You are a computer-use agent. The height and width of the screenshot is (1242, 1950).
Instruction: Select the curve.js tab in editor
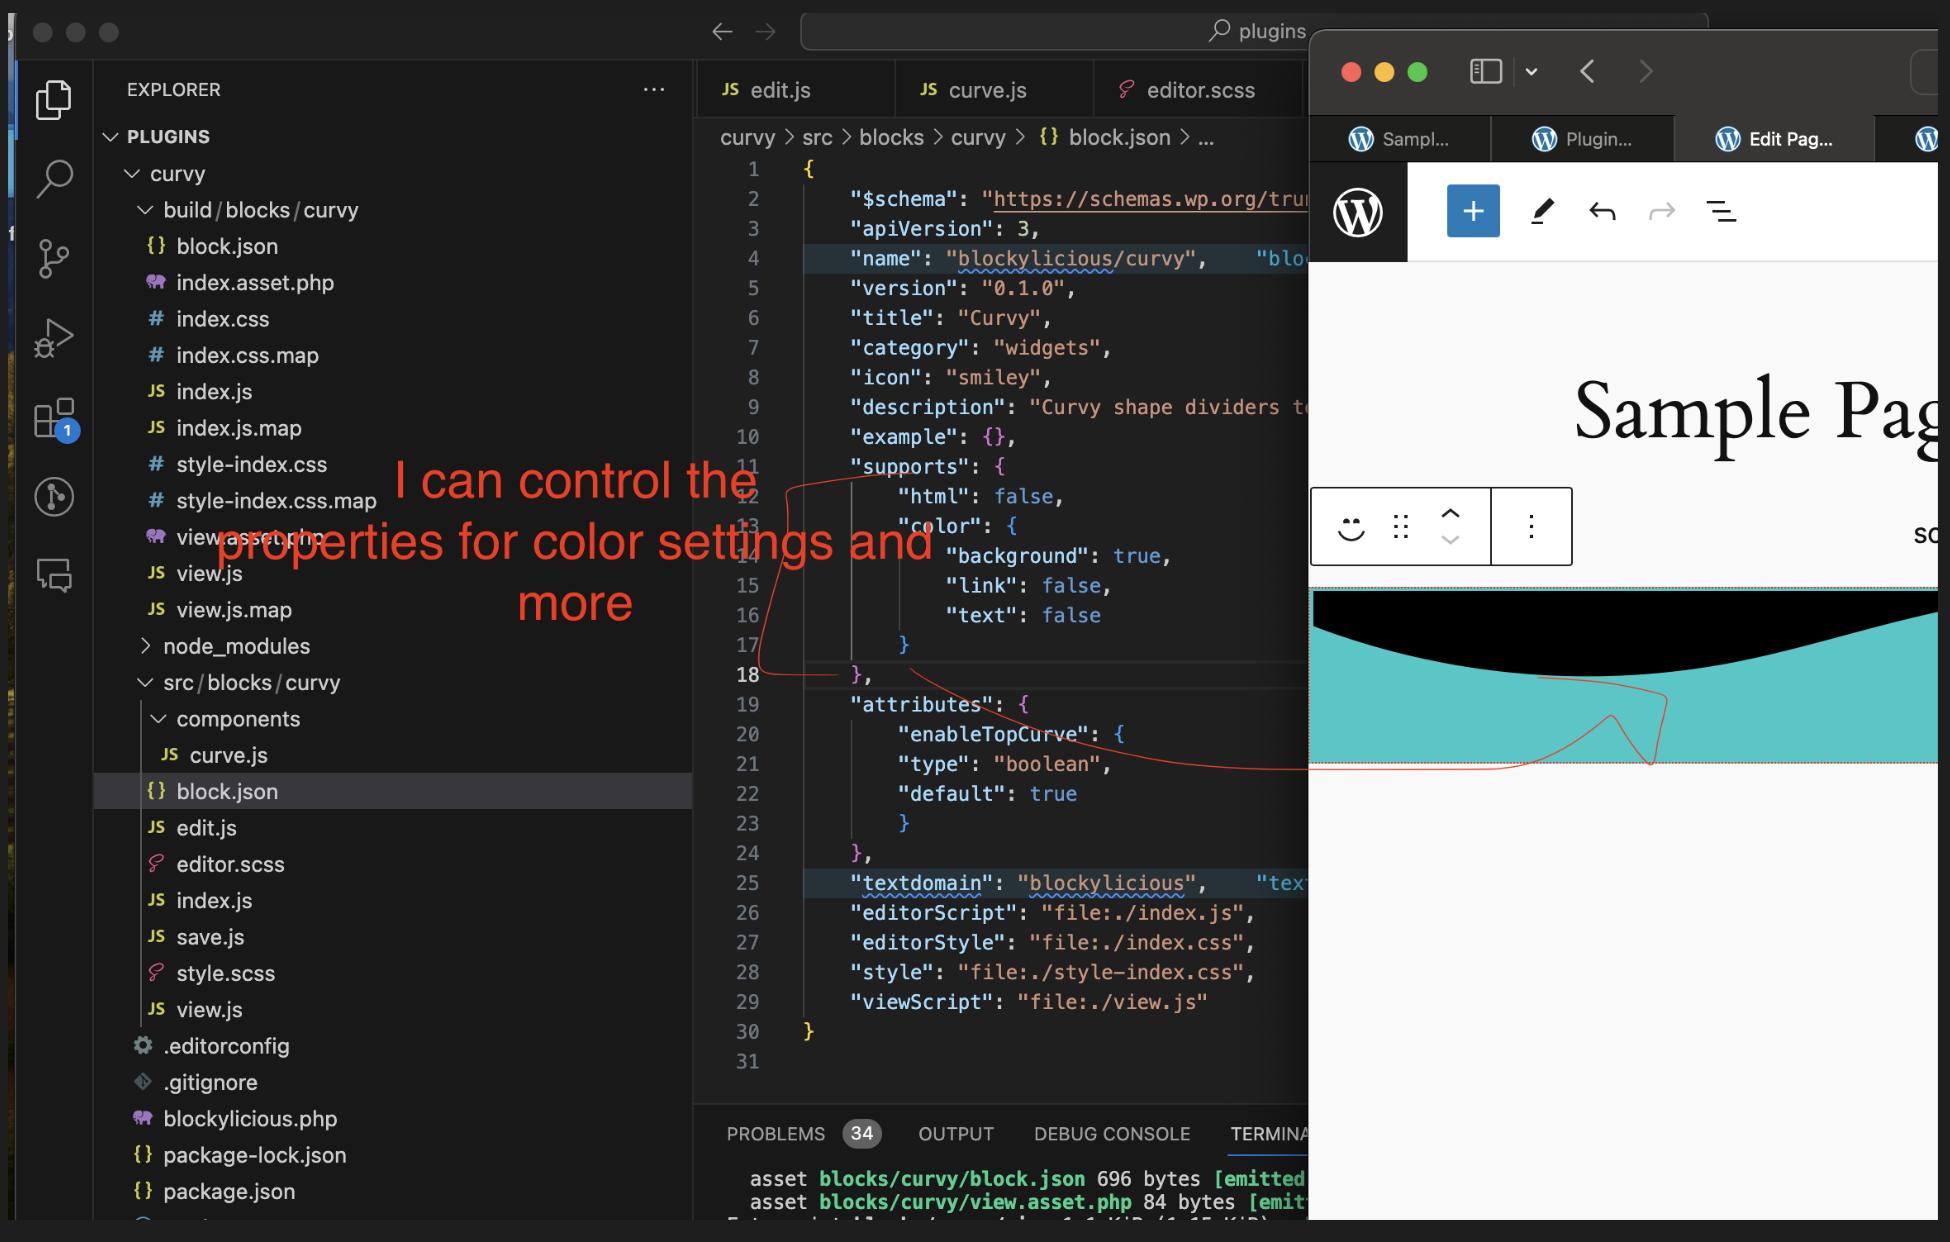tap(986, 92)
